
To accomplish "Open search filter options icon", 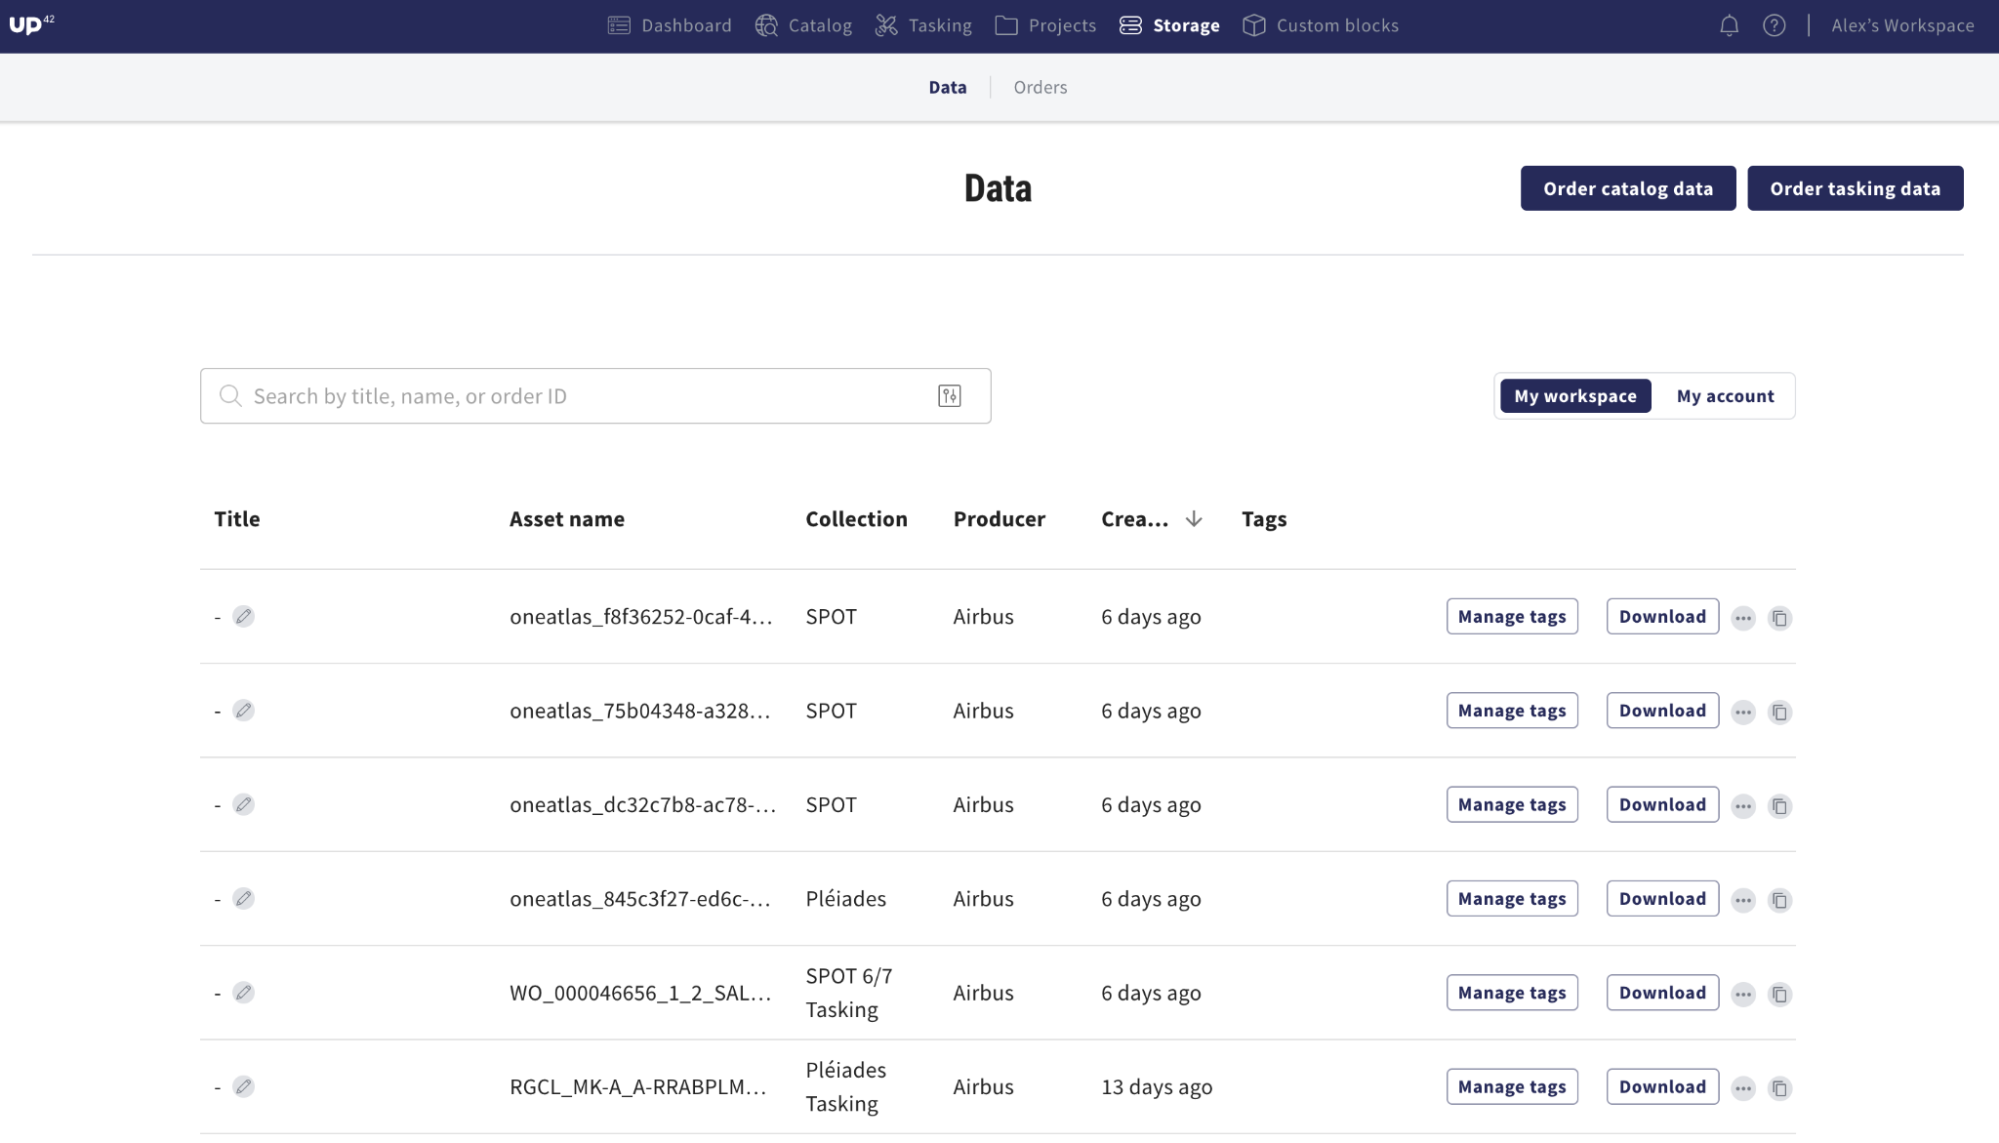I will 949,396.
